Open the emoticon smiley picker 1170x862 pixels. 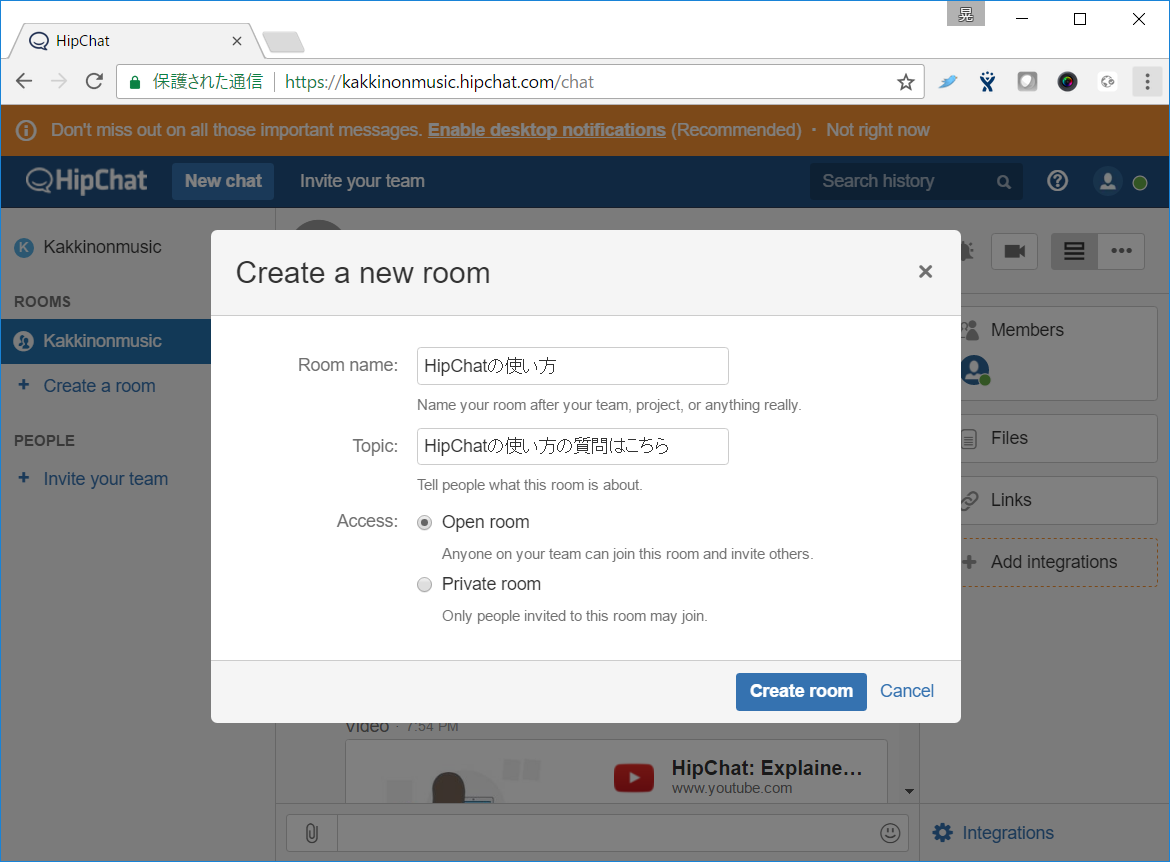[x=890, y=833]
